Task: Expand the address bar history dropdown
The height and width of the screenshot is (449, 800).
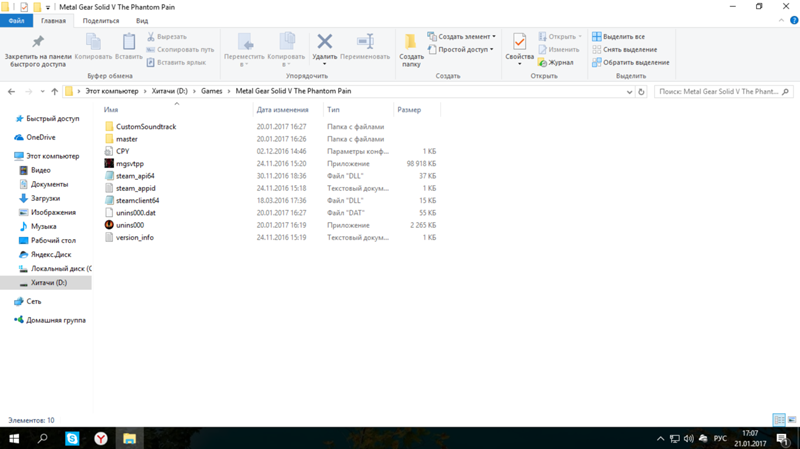Action: click(x=629, y=92)
